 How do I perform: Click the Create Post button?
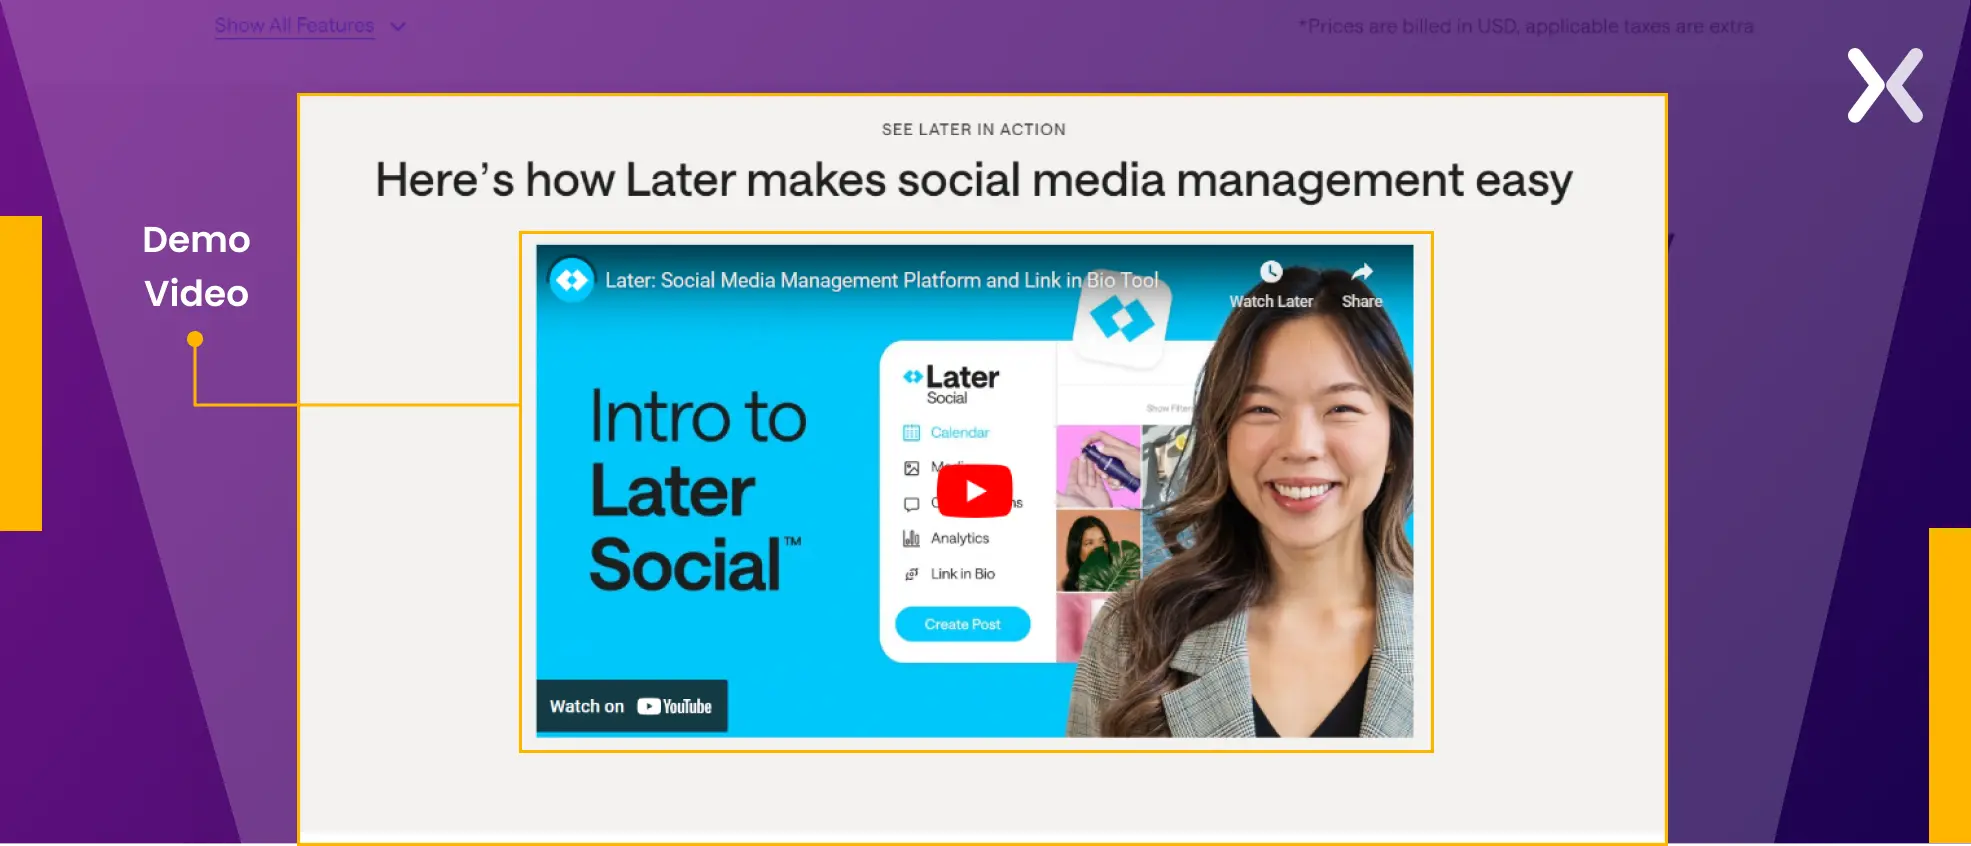pos(962,624)
